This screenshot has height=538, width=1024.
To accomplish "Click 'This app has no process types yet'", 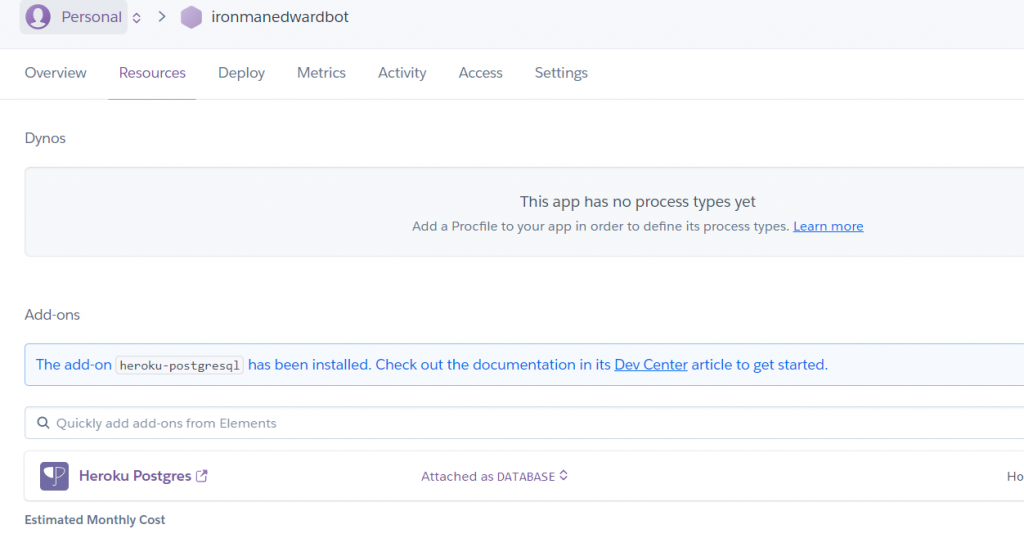I will tap(637, 202).
